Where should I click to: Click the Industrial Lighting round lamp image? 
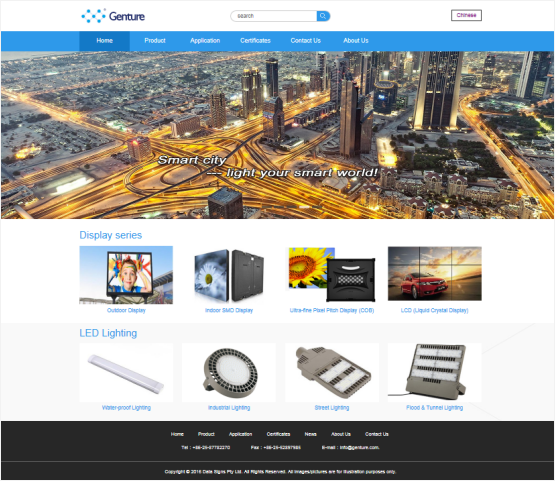[229, 371]
